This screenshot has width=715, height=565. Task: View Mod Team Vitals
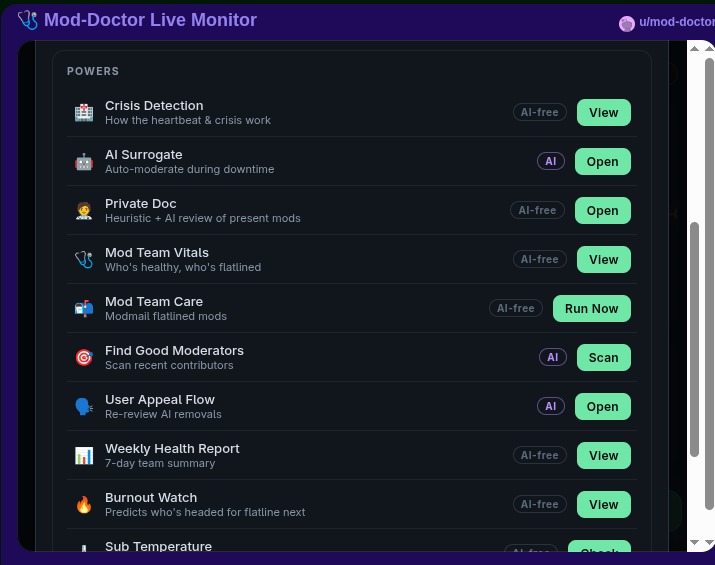(x=604, y=259)
